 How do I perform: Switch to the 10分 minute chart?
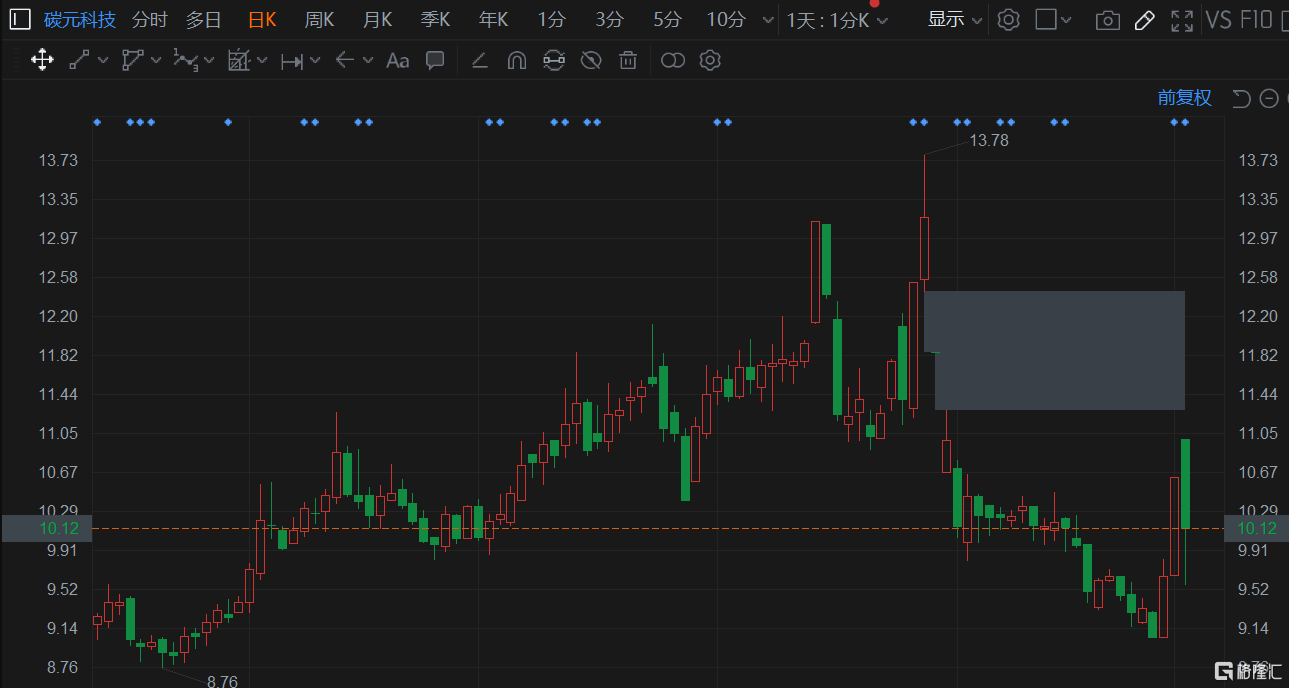[726, 20]
